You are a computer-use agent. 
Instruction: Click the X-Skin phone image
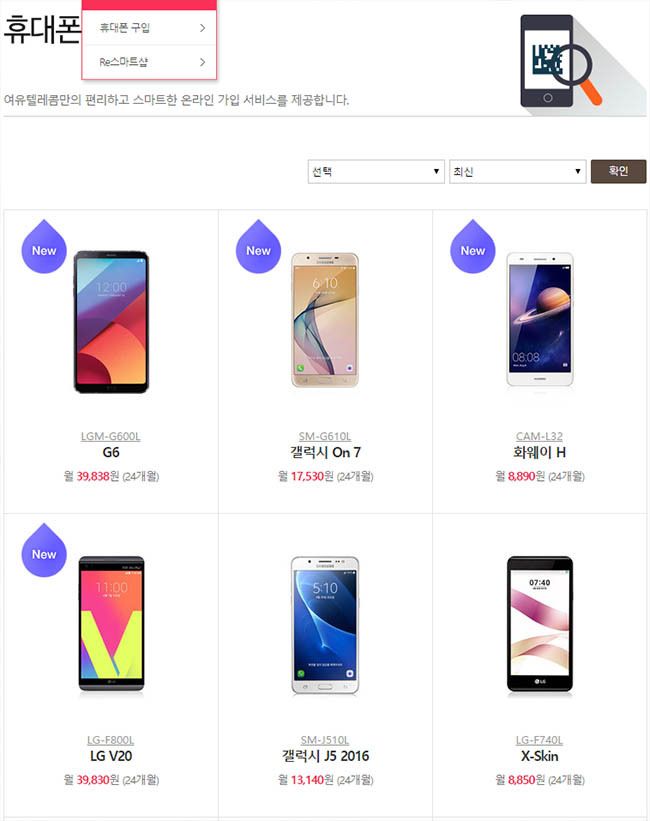[539, 624]
